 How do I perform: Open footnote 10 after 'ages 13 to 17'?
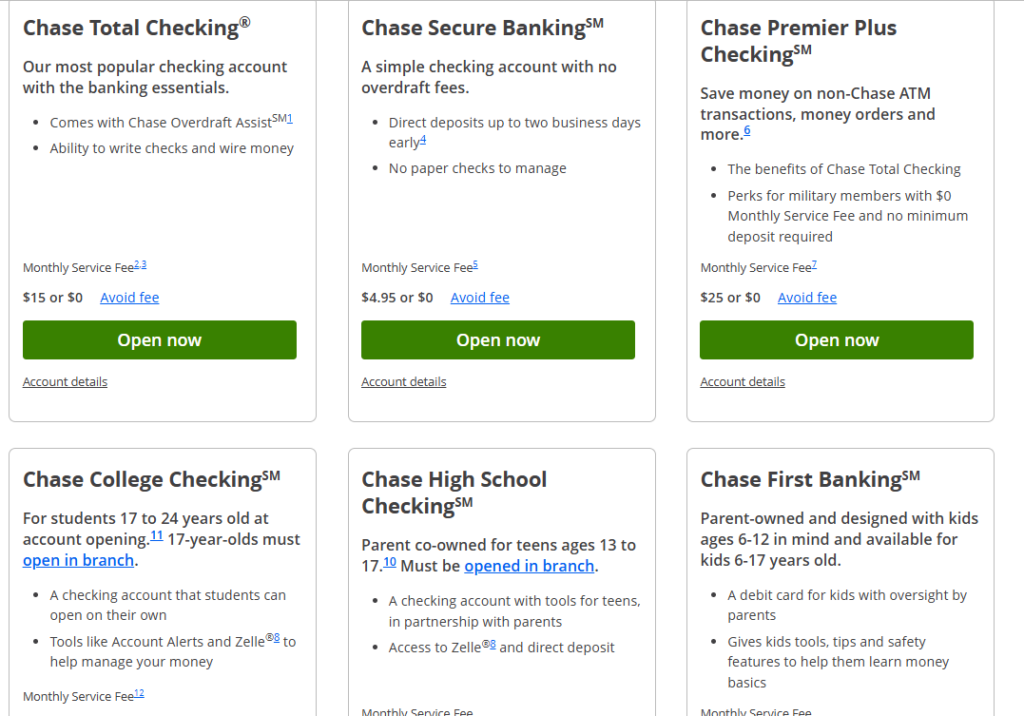[390, 563]
